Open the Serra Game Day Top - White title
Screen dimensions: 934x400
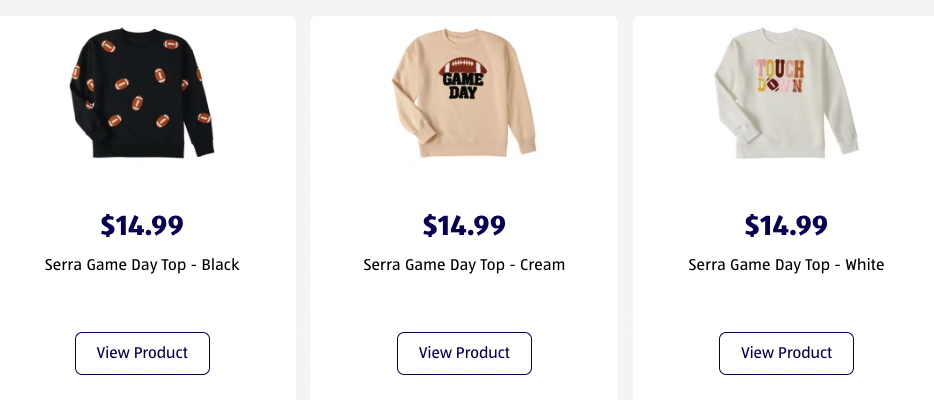pos(786,265)
